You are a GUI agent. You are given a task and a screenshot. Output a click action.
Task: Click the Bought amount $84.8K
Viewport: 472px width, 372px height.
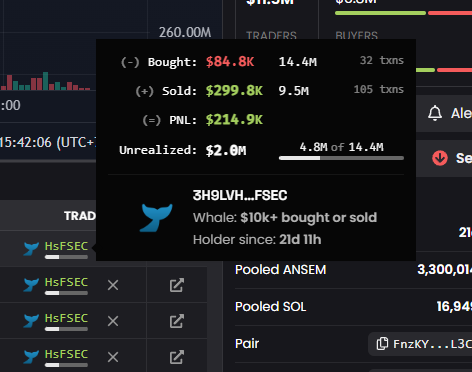(x=230, y=62)
